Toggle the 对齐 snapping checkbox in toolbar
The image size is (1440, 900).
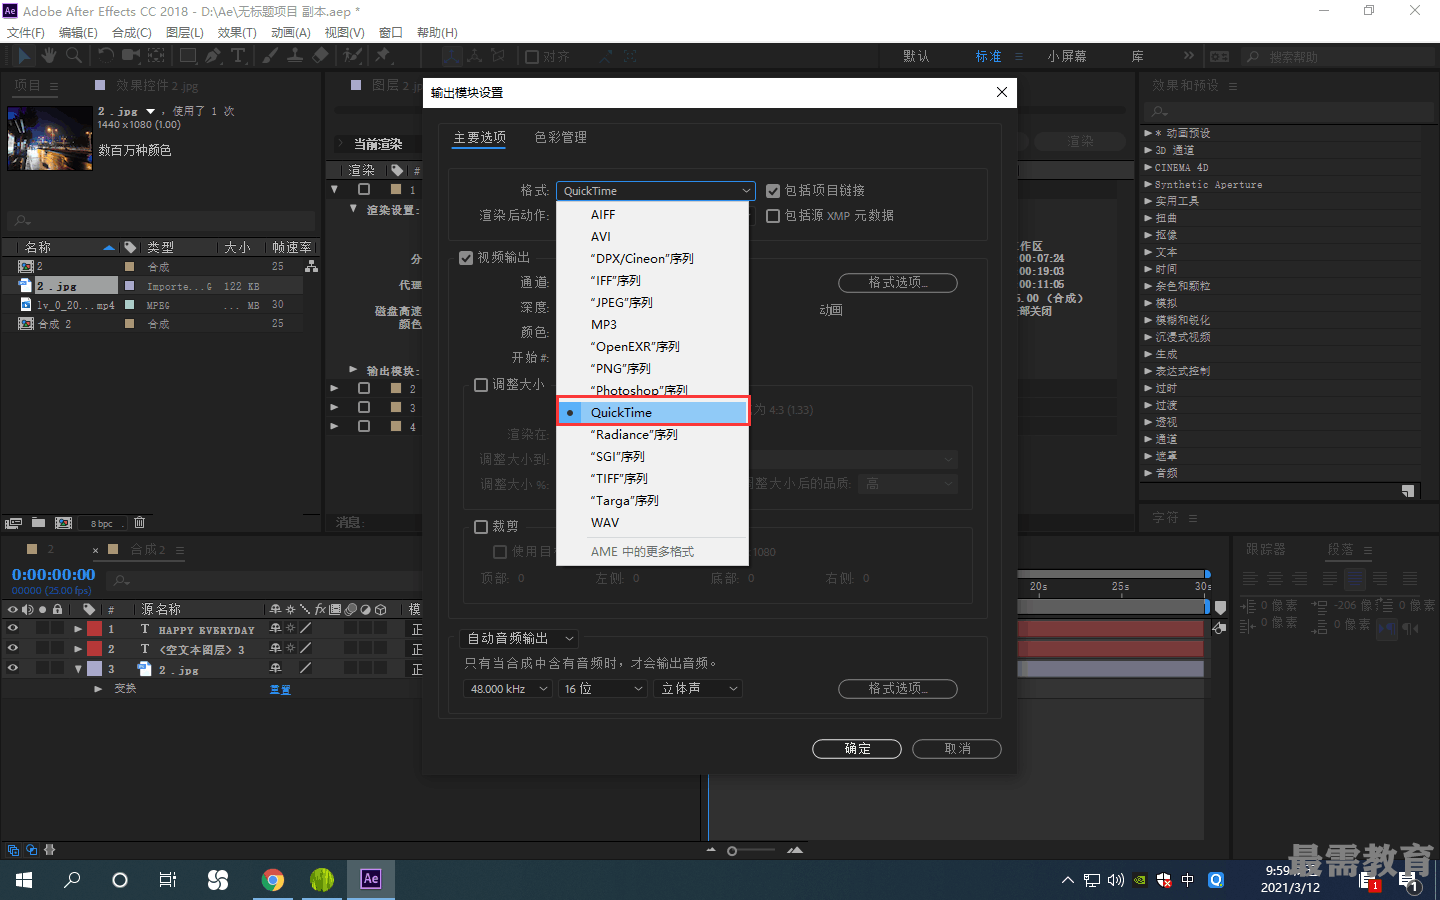click(532, 57)
